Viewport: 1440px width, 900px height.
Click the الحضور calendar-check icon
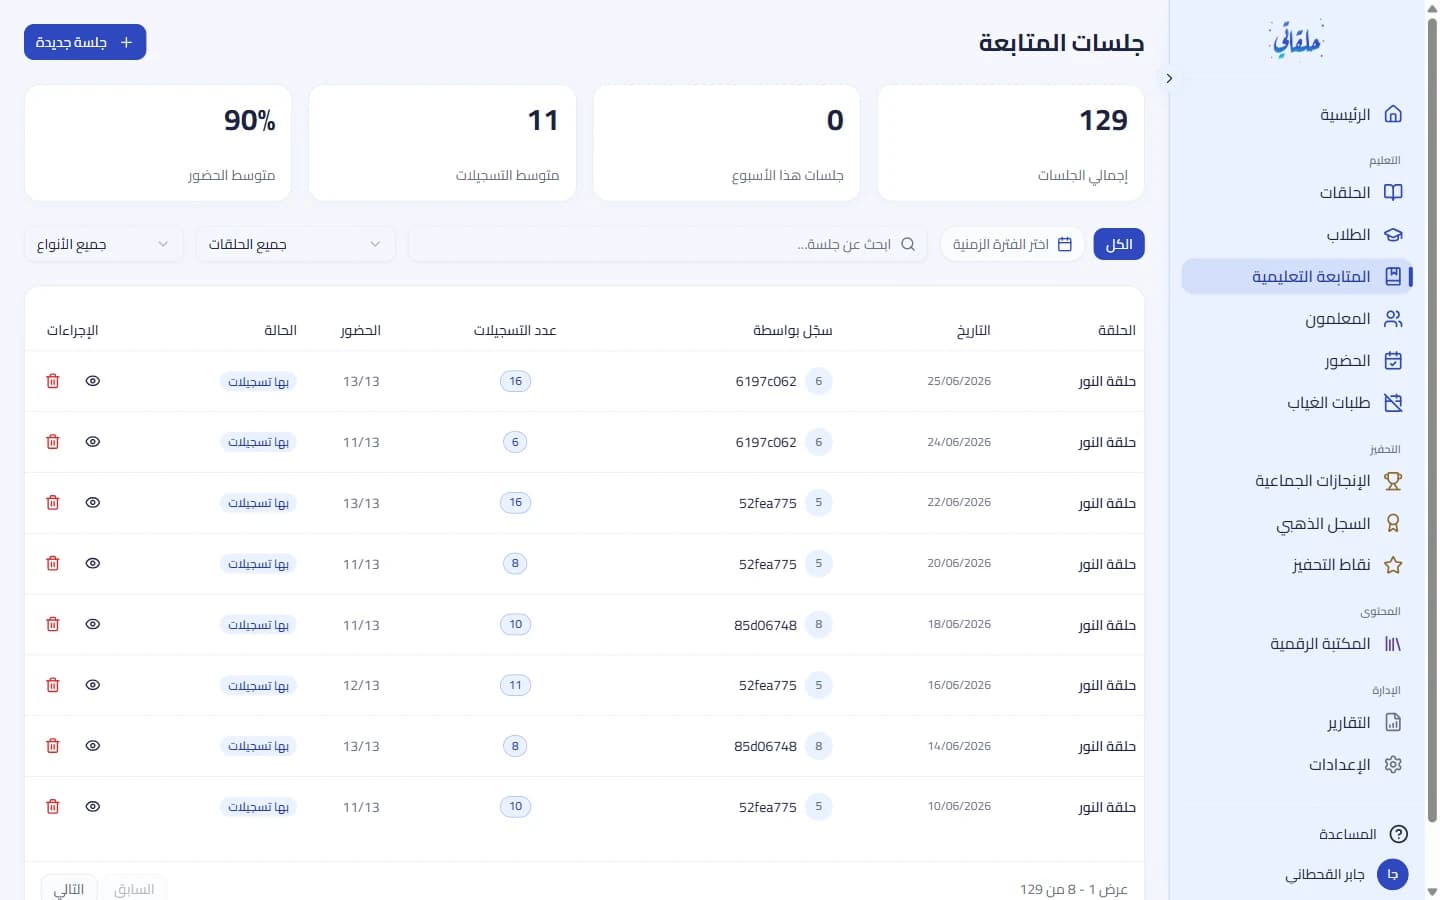pyautogui.click(x=1393, y=361)
